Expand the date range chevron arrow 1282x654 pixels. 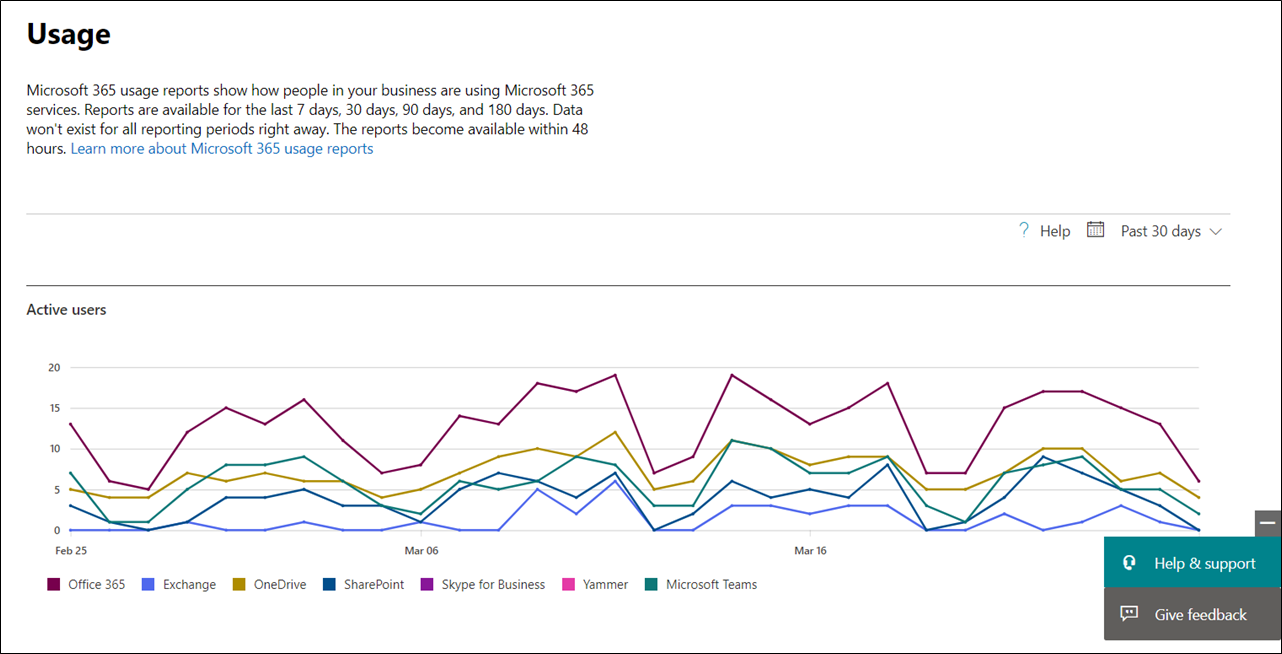pos(1216,231)
